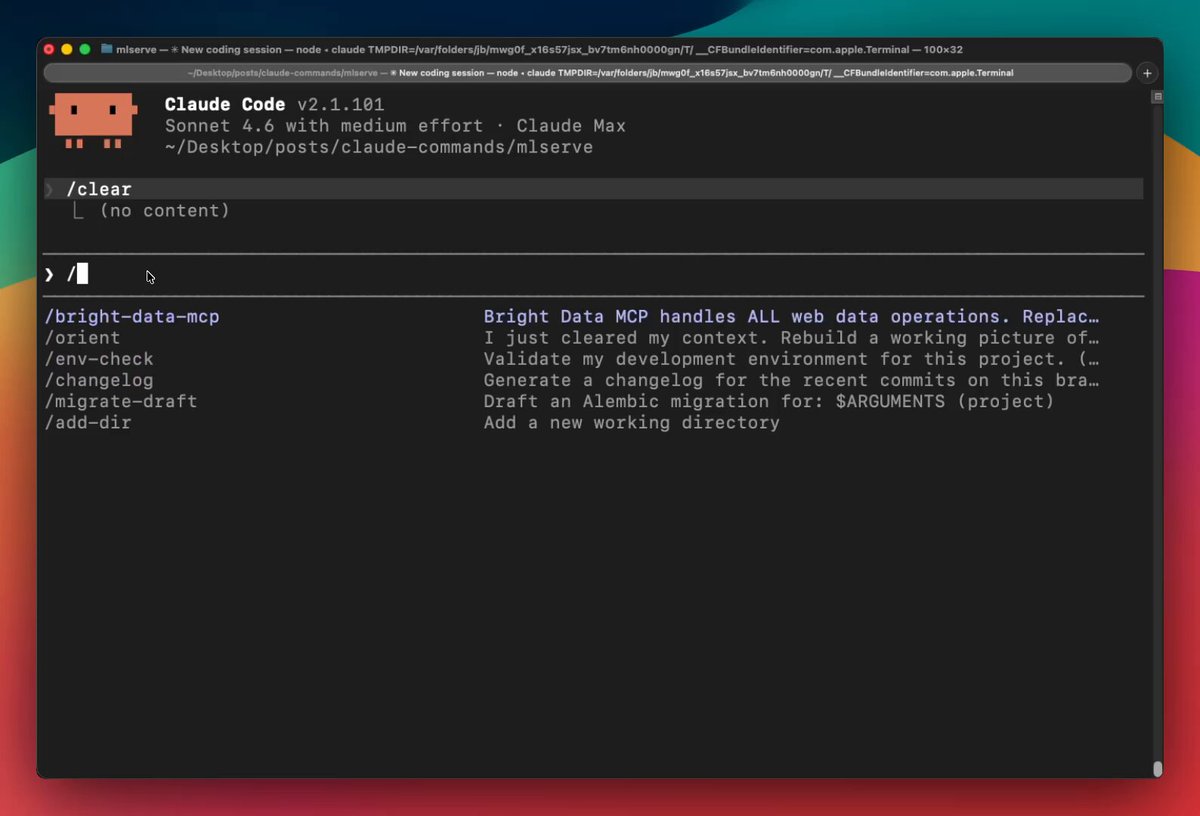Select the /bright-data-mcp command
The width and height of the screenshot is (1200, 816).
pos(132,317)
